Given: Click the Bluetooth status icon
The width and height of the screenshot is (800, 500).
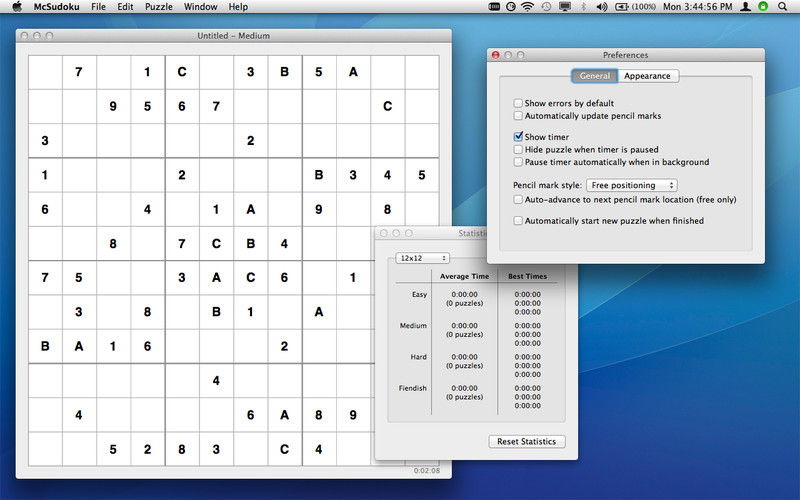Looking at the screenshot, I should point(584,7).
